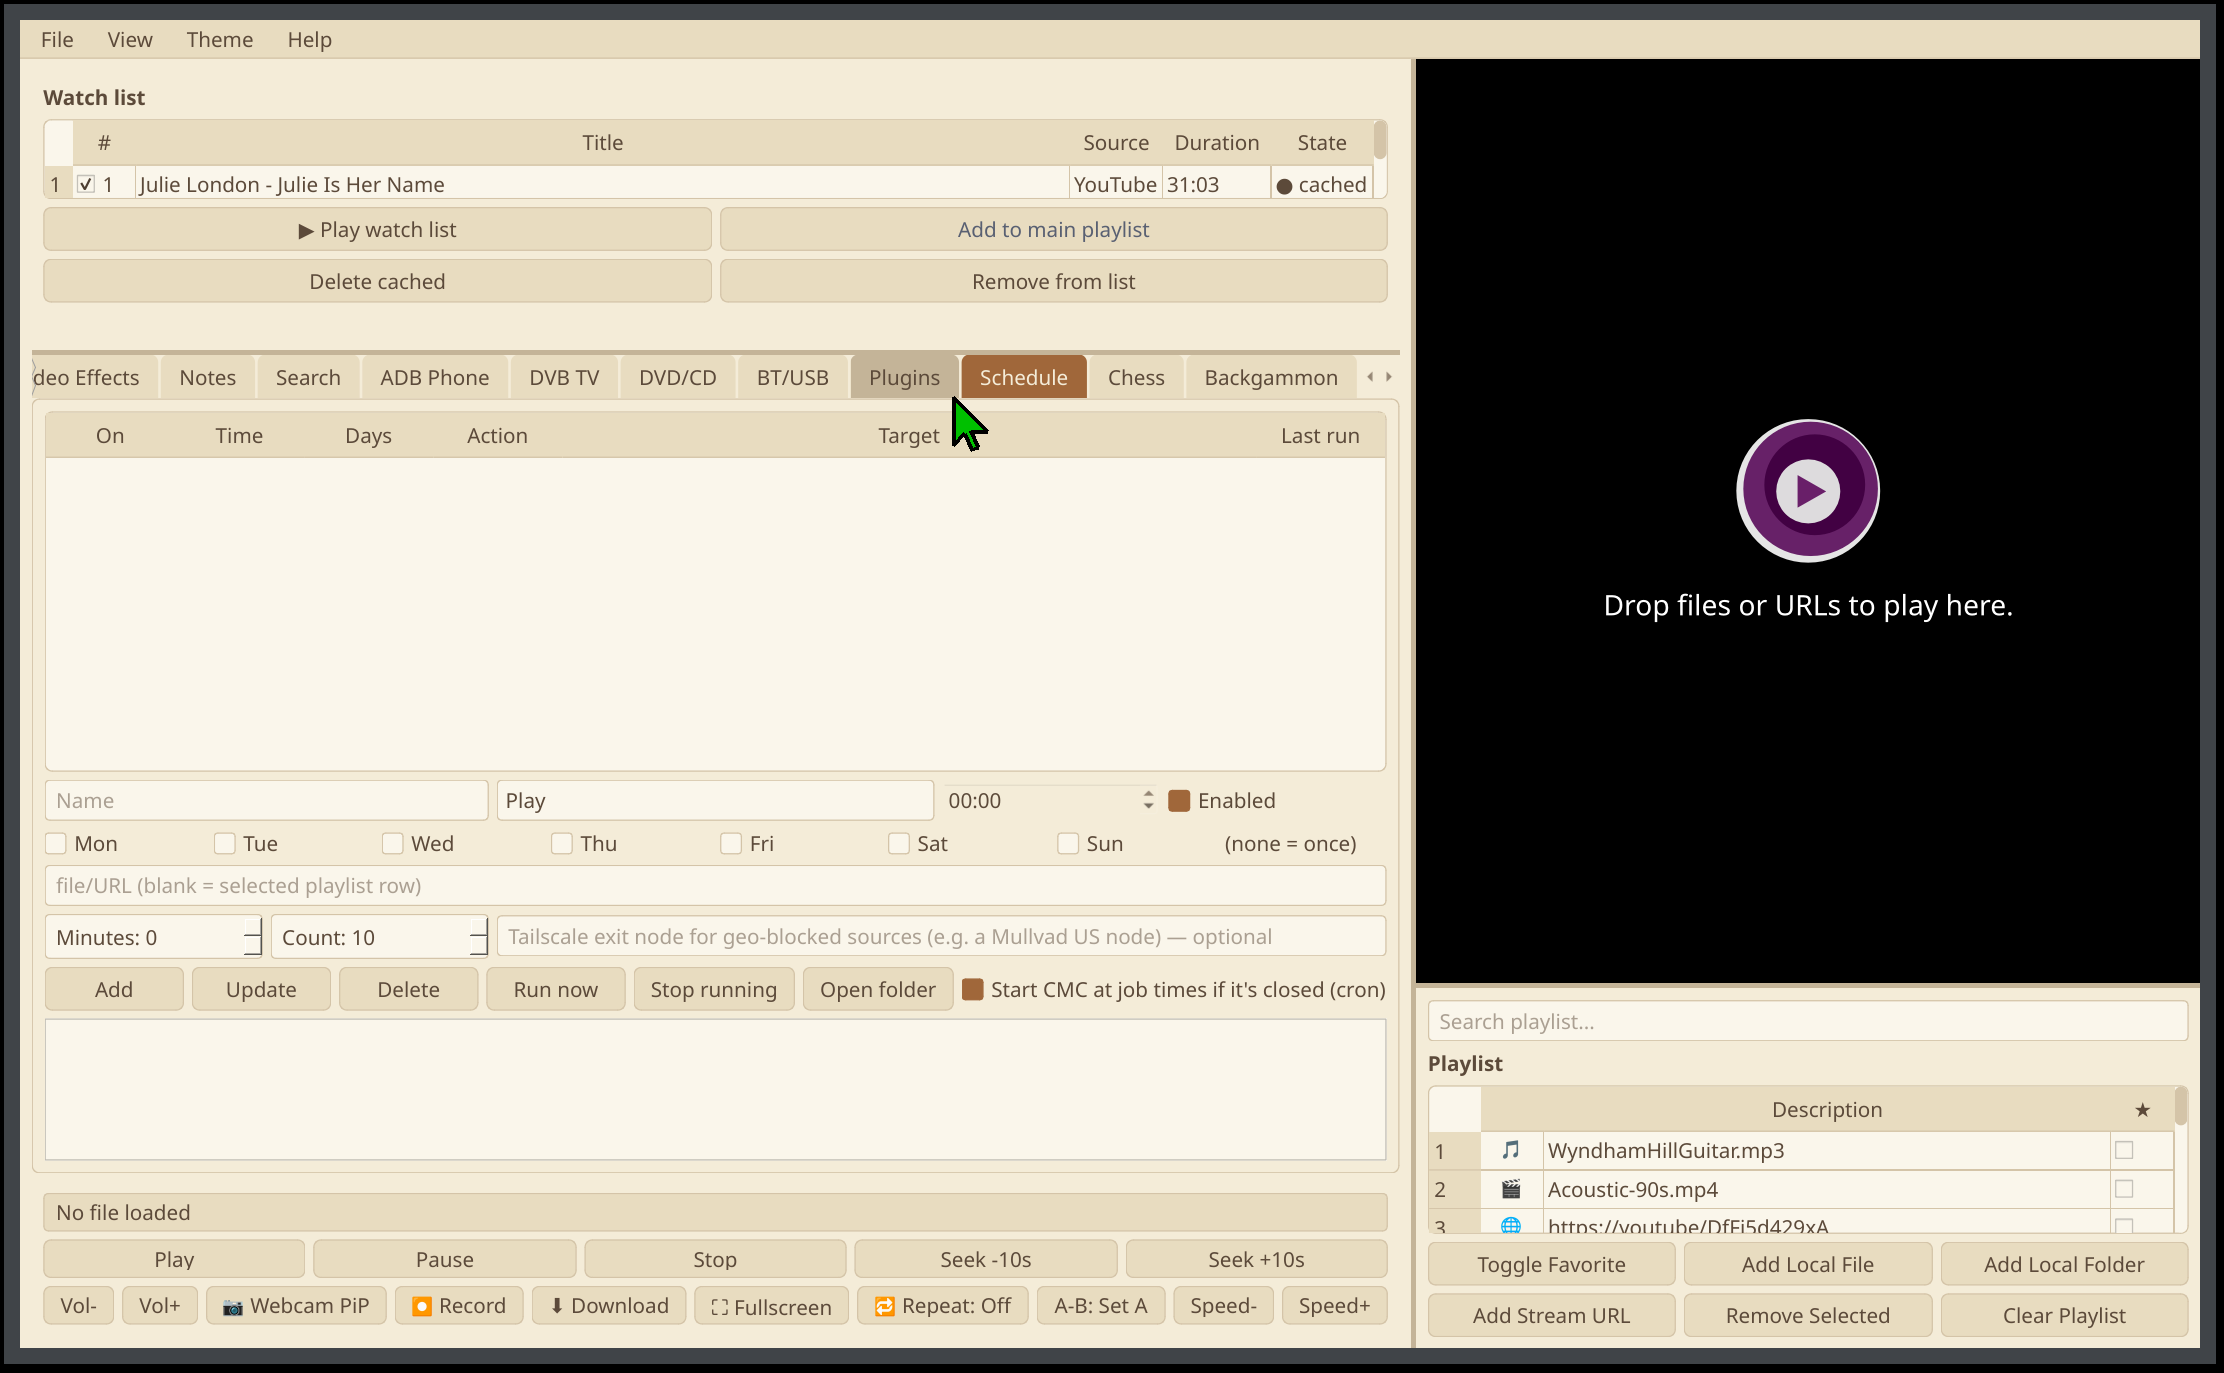The image size is (2224, 1373).
Task: Click the schedule Name input field
Action: pyautogui.click(x=266, y=801)
